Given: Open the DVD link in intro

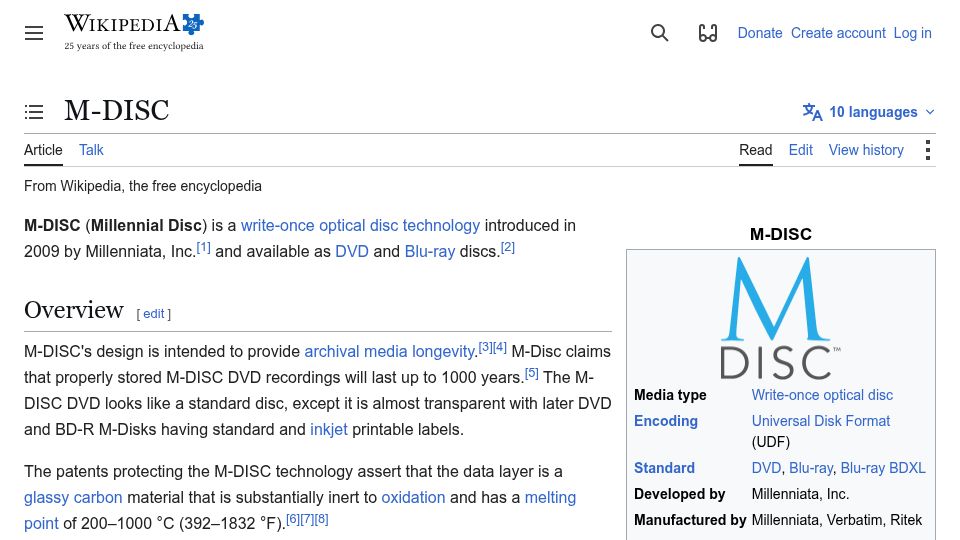Looking at the screenshot, I should [351, 252].
